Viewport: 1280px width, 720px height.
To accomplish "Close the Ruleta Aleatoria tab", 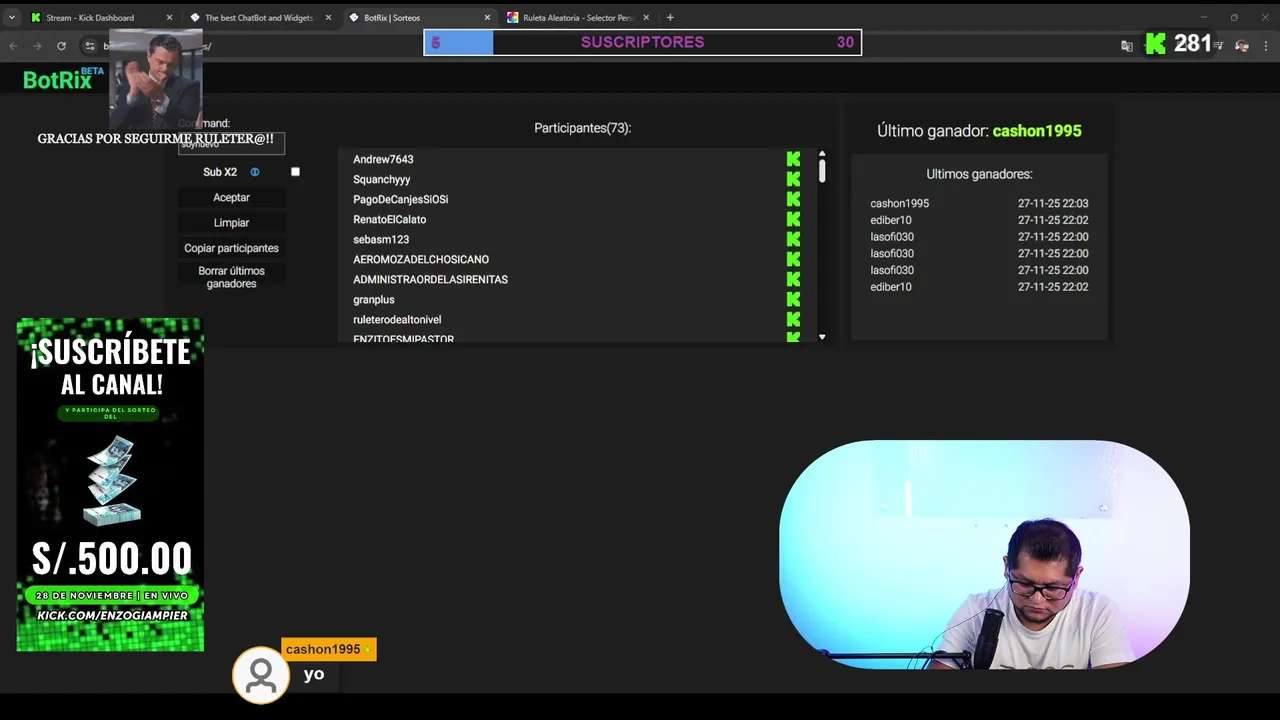I will (646, 17).
